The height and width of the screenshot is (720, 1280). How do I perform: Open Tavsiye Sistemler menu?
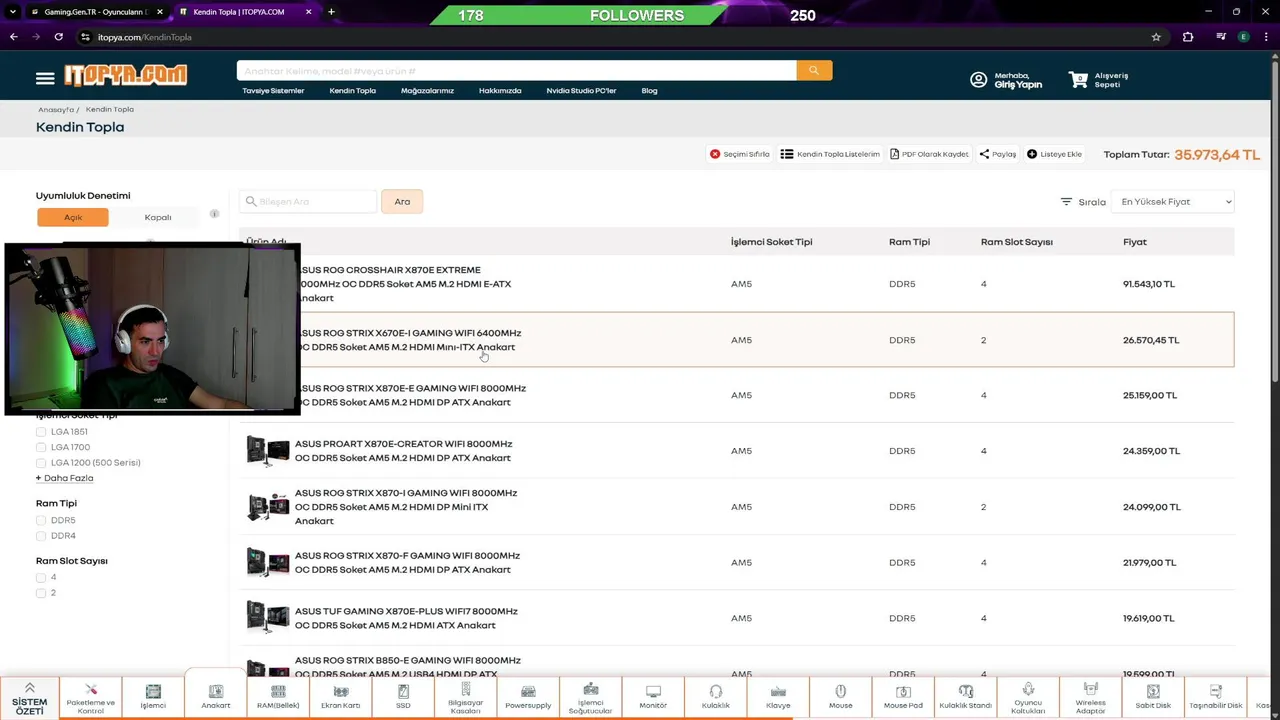click(273, 90)
